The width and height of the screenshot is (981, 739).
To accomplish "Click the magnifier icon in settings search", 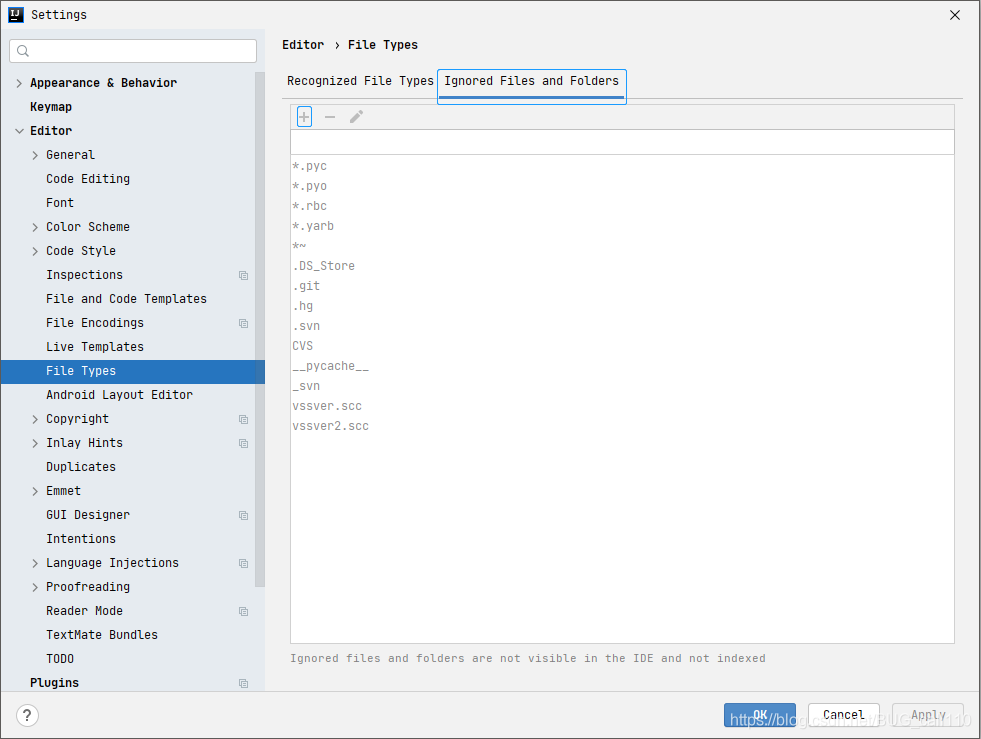I will [x=22, y=50].
